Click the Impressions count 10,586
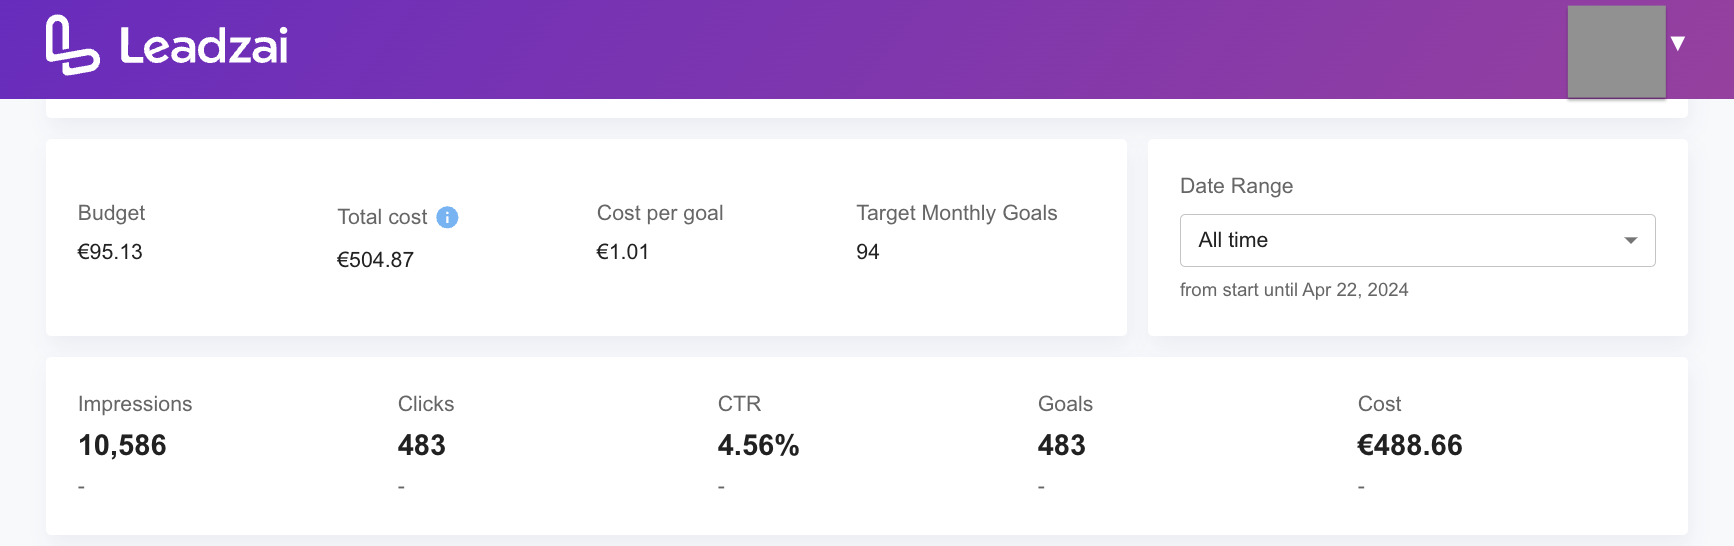Viewport: 1734px width, 546px height. [122, 445]
